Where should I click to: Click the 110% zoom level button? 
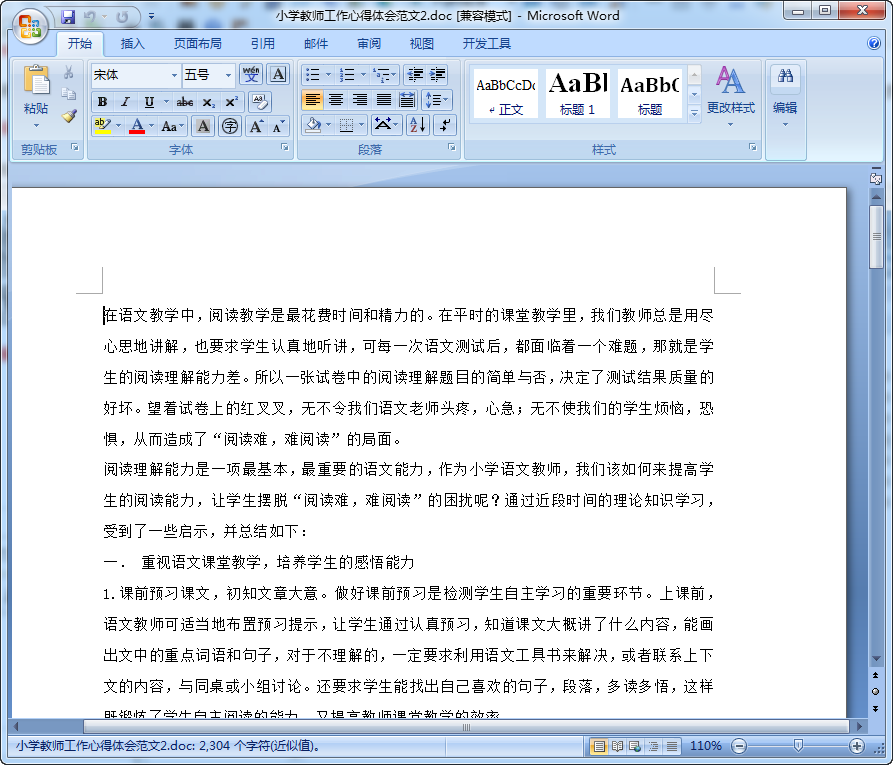point(705,746)
